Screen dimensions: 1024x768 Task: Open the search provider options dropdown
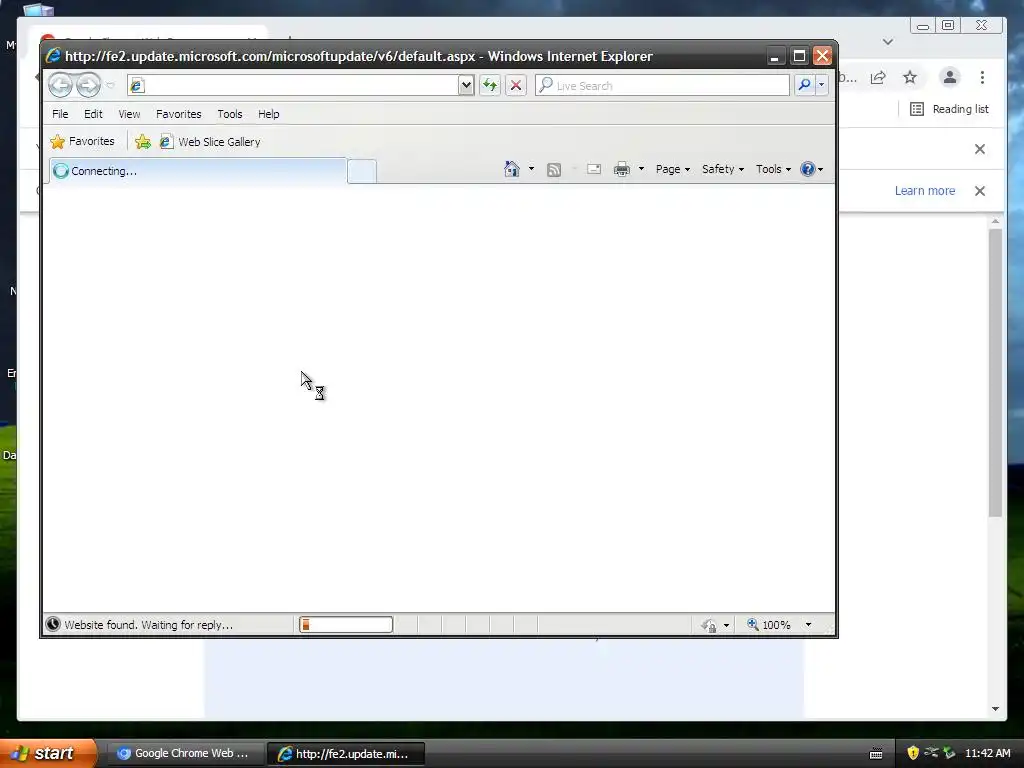tap(822, 85)
